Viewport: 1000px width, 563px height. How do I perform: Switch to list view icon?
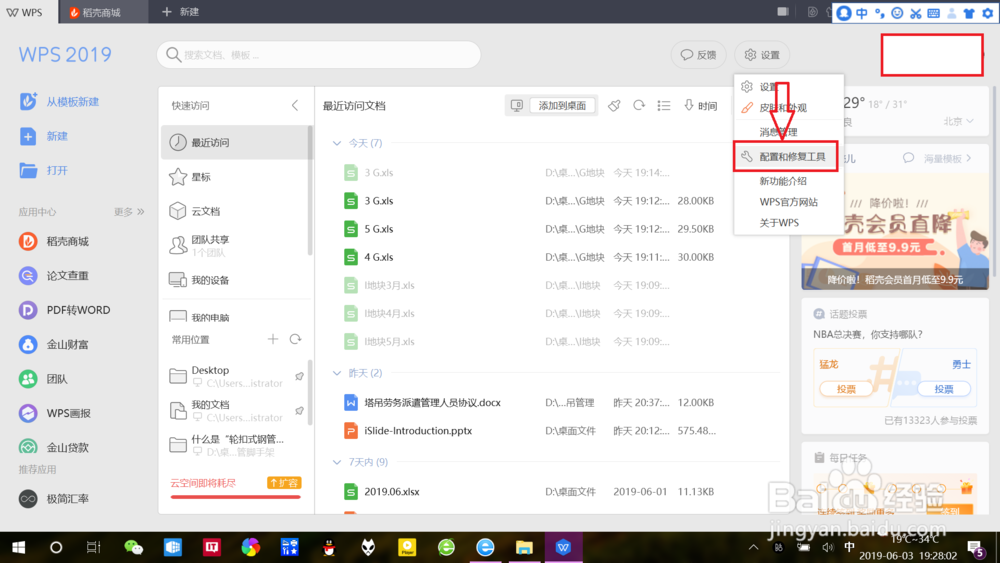664,105
